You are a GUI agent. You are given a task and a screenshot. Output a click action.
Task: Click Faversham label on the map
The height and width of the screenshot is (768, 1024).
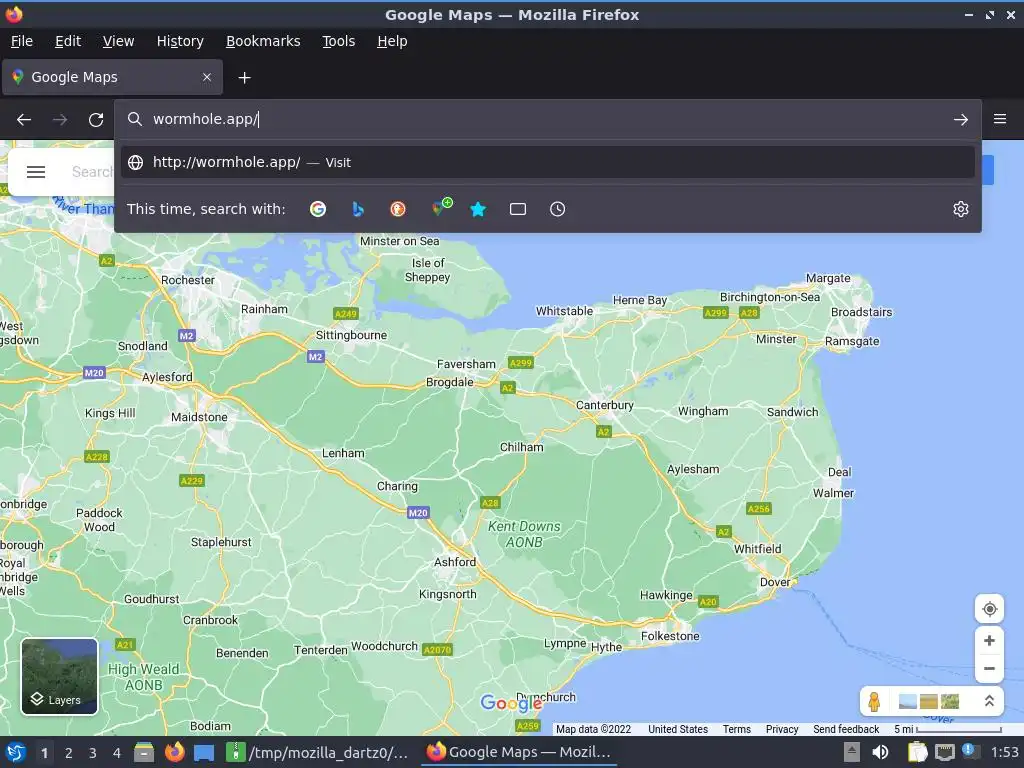[x=466, y=364]
